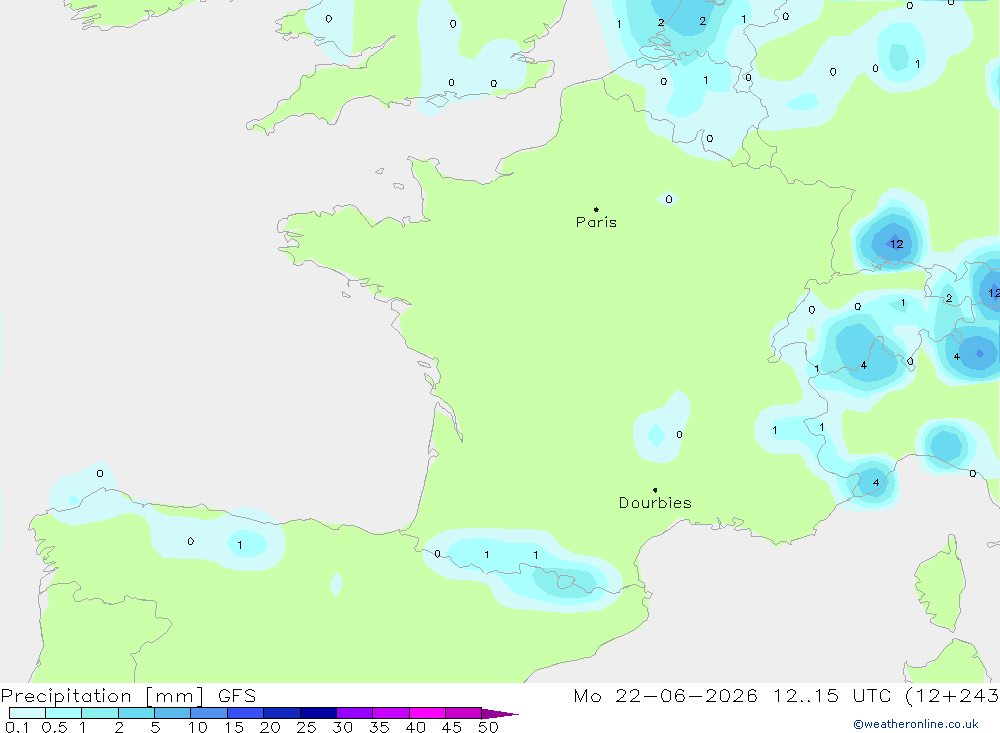Choose the 10–15 mm legend swatch
1000x733 pixels.
(x=209, y=713)
